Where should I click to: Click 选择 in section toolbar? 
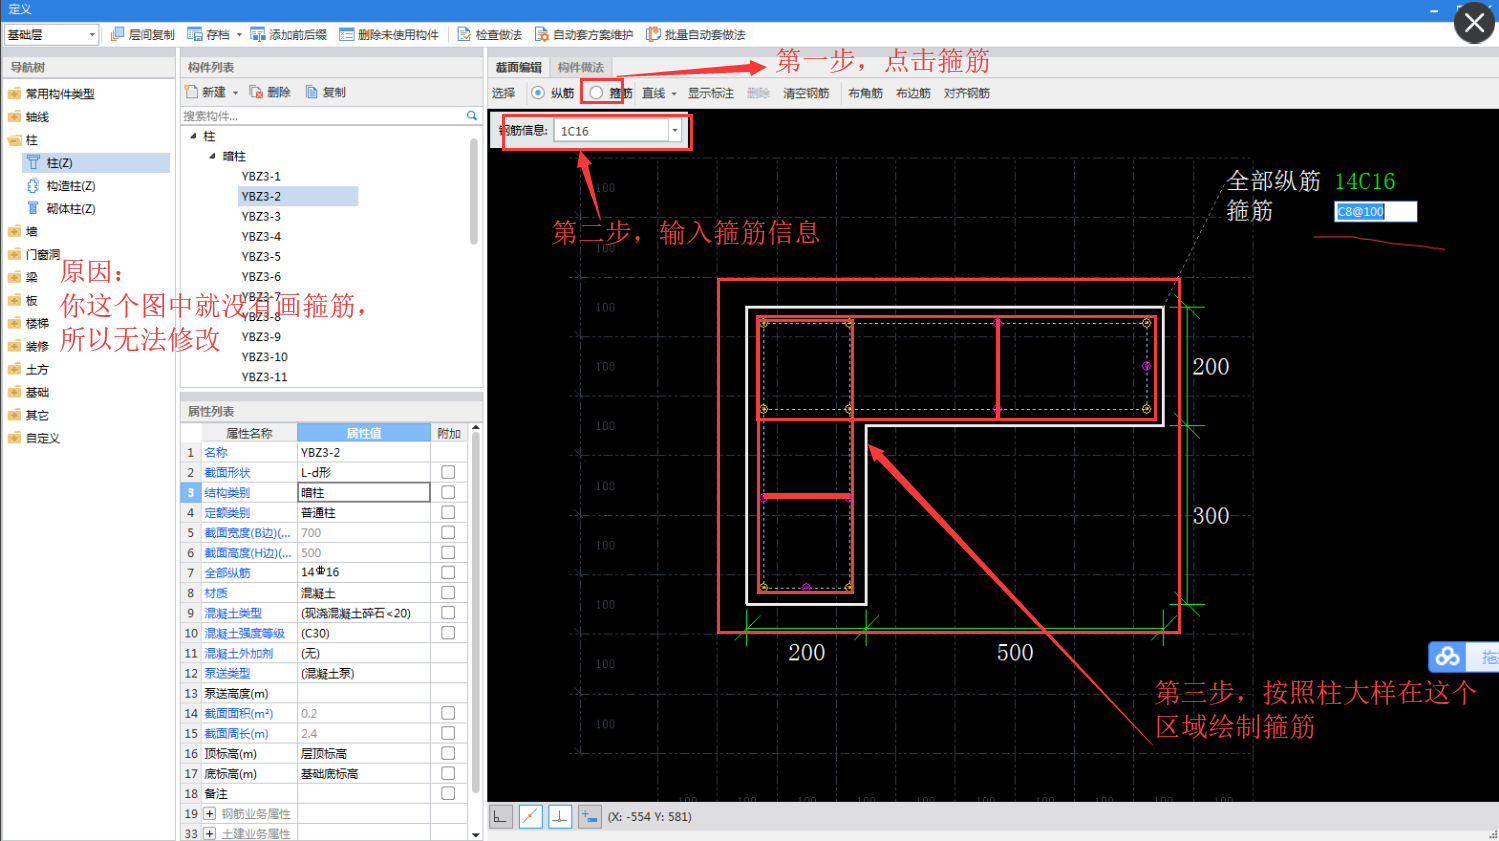pyautogui.click(x=504, y=93)
